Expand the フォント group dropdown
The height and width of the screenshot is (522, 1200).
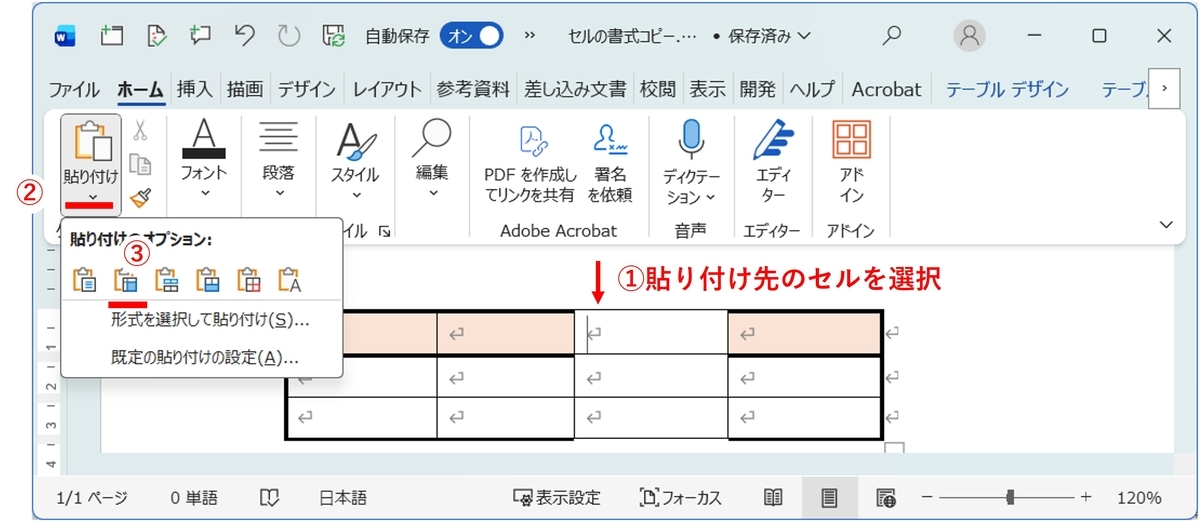(x=203, y=196)
